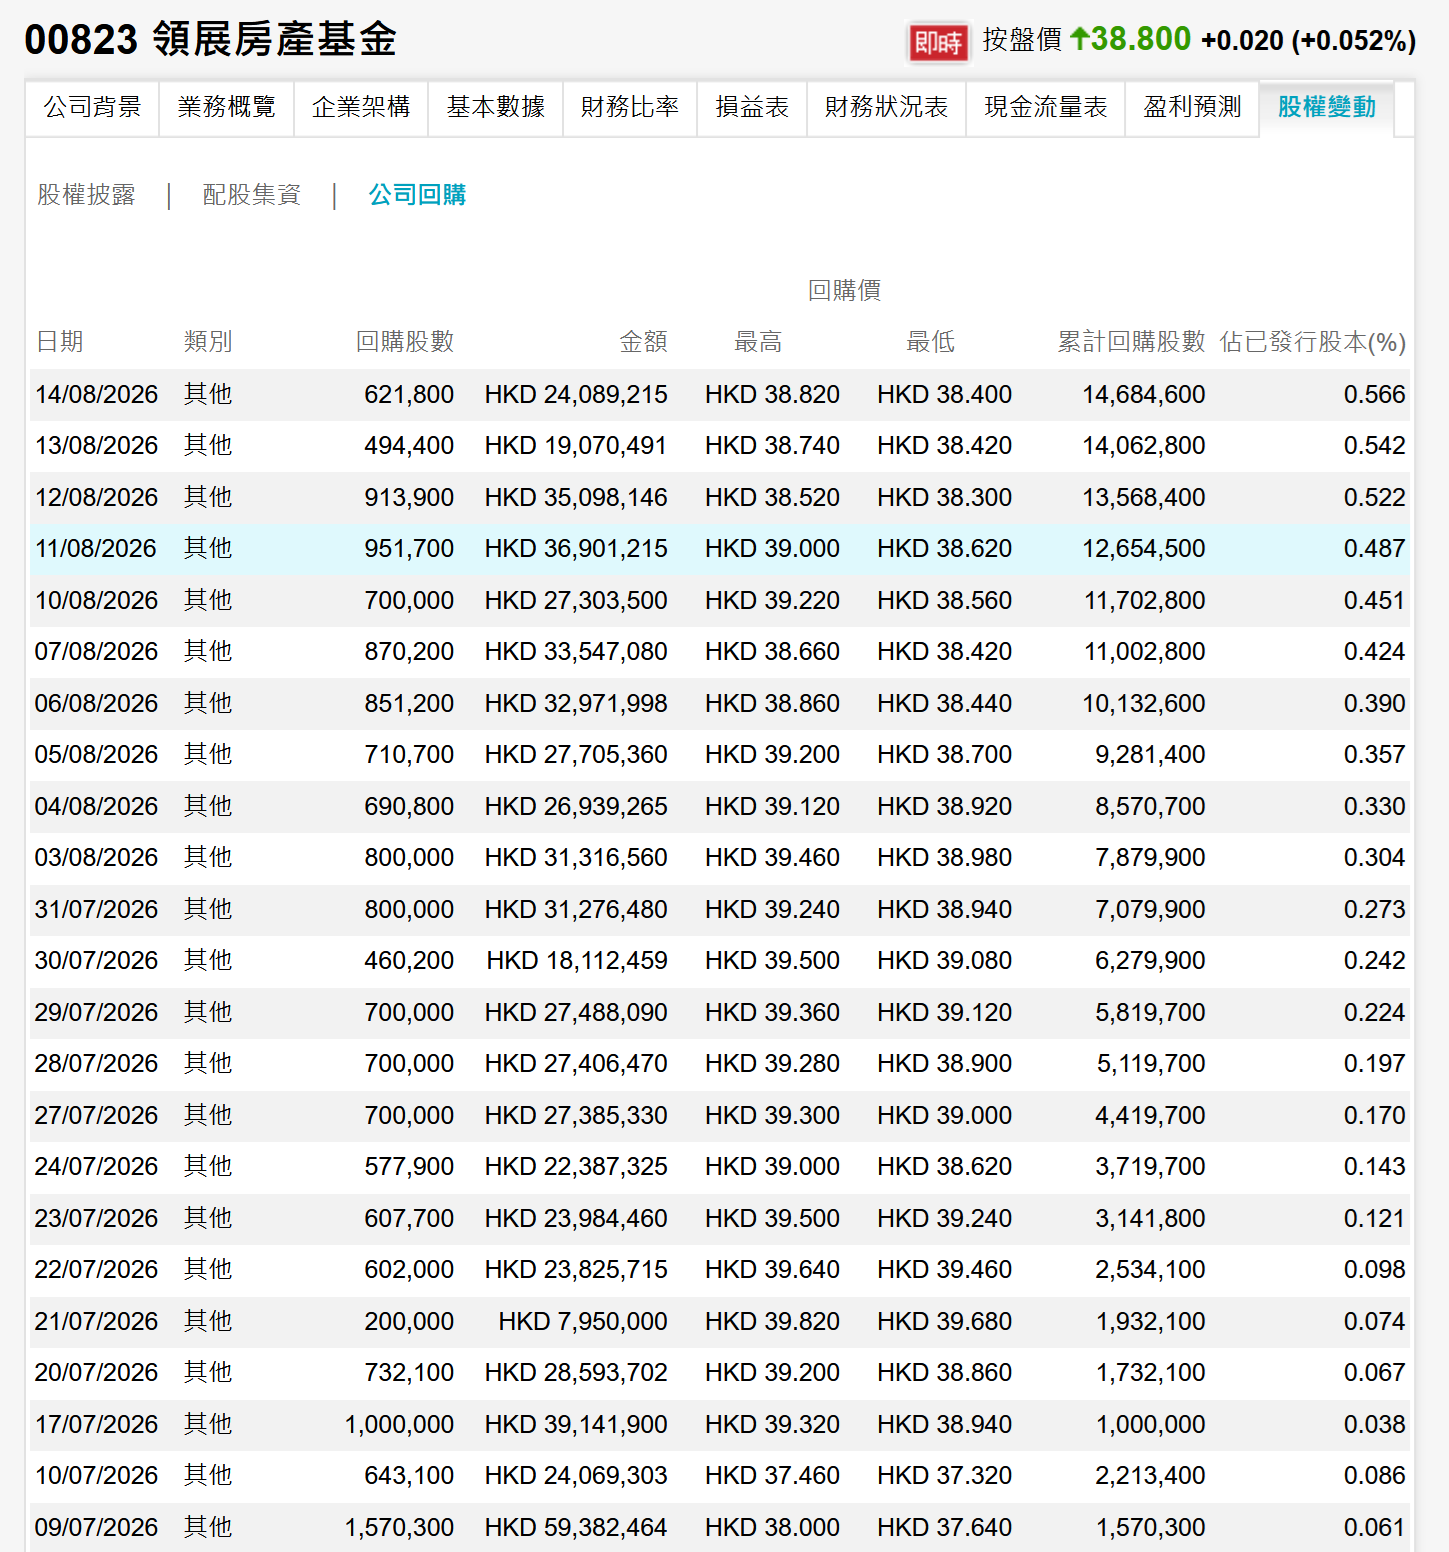Click the 類別 column header
The image size is (1449, 1552).
[x=208, y=342]
